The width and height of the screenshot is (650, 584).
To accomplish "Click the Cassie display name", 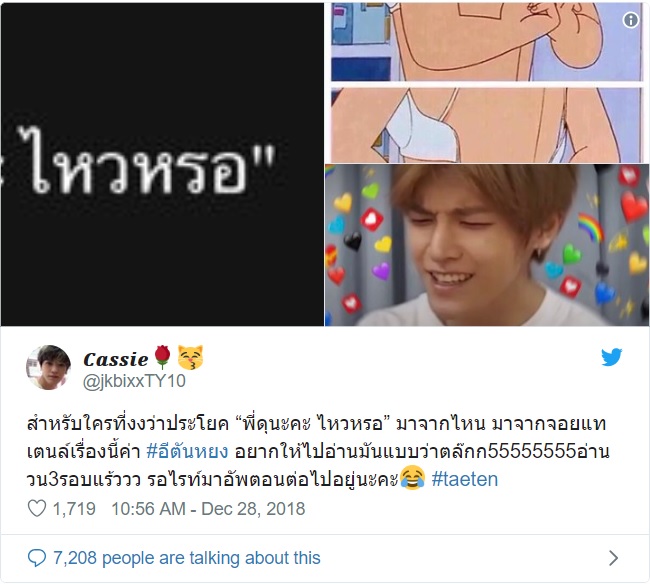I will [x=116, y=359].
